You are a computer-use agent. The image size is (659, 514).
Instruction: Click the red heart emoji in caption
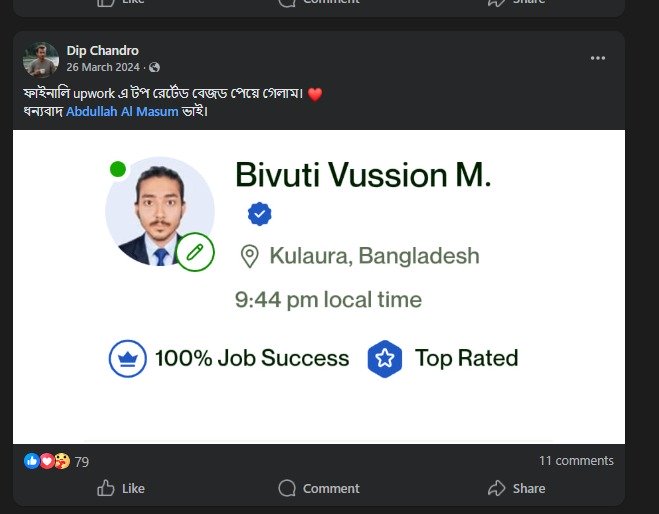(x=316, y=94)
